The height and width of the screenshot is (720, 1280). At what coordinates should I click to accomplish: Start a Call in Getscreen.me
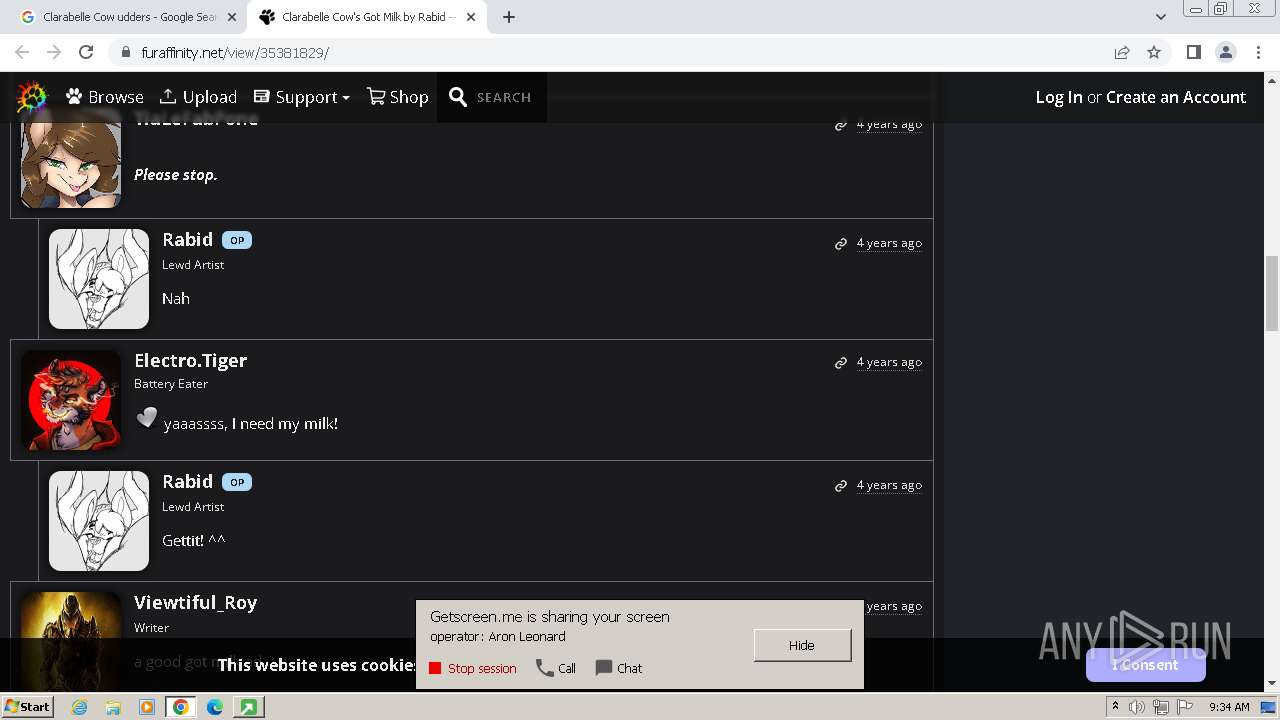pyautogui.click(x=556, y=668)
